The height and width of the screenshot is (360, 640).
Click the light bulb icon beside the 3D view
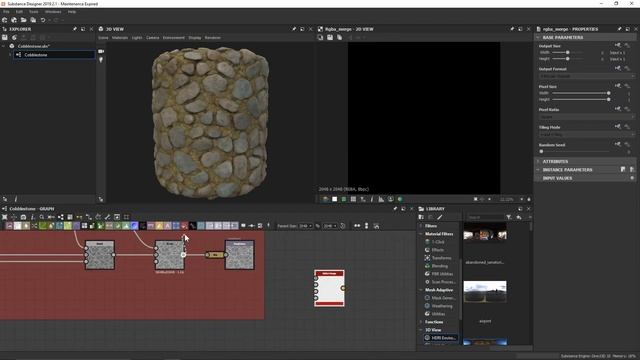[101, 60]
